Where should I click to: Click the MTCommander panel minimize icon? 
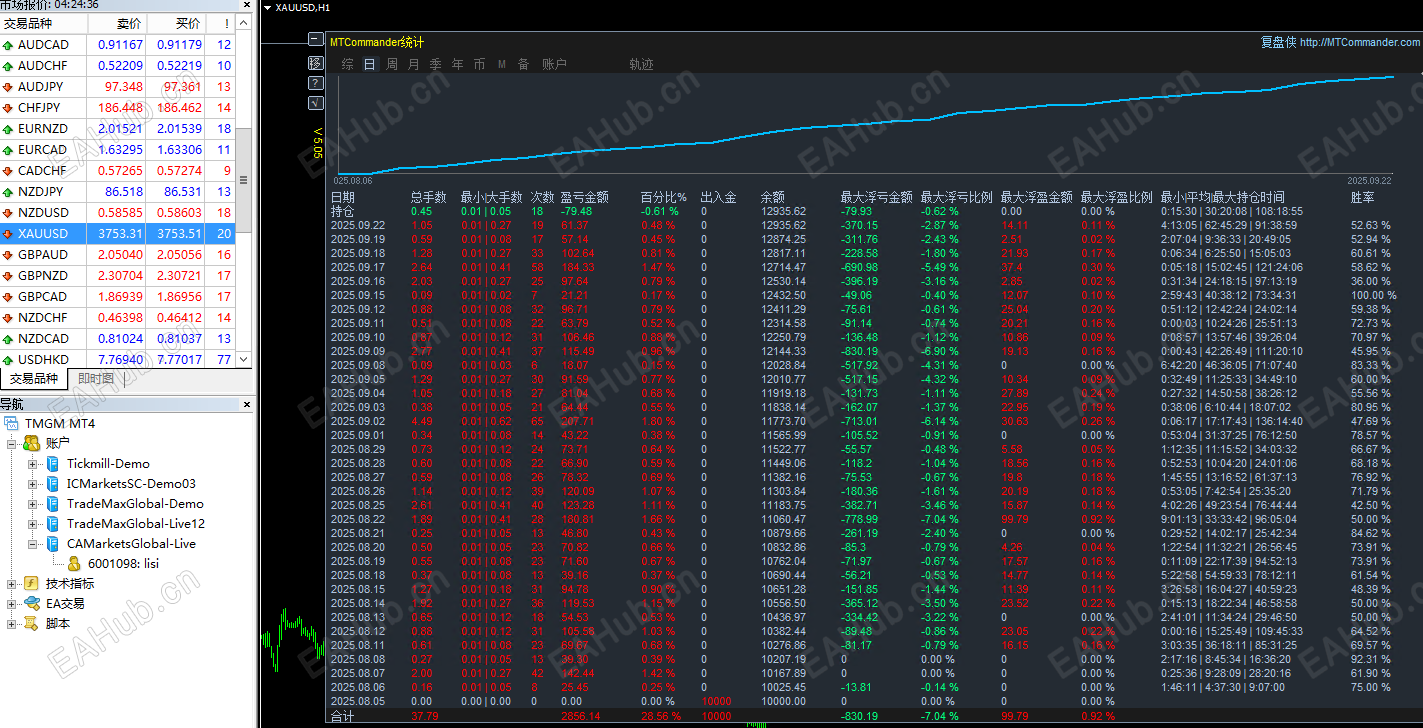pyautogui.click(x=316, y=40)
